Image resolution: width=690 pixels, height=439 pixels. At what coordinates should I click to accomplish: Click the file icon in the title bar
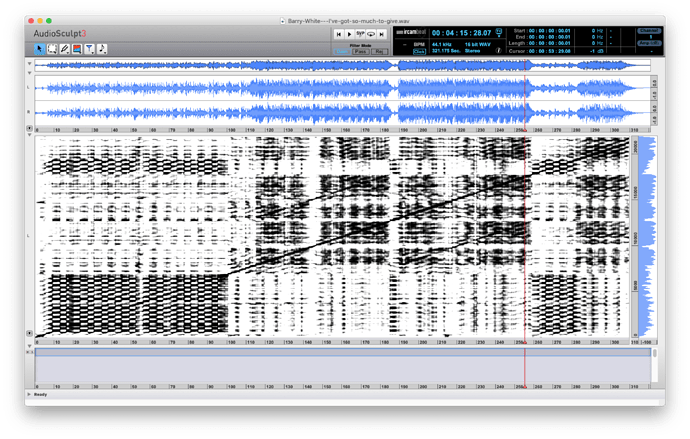283,21
